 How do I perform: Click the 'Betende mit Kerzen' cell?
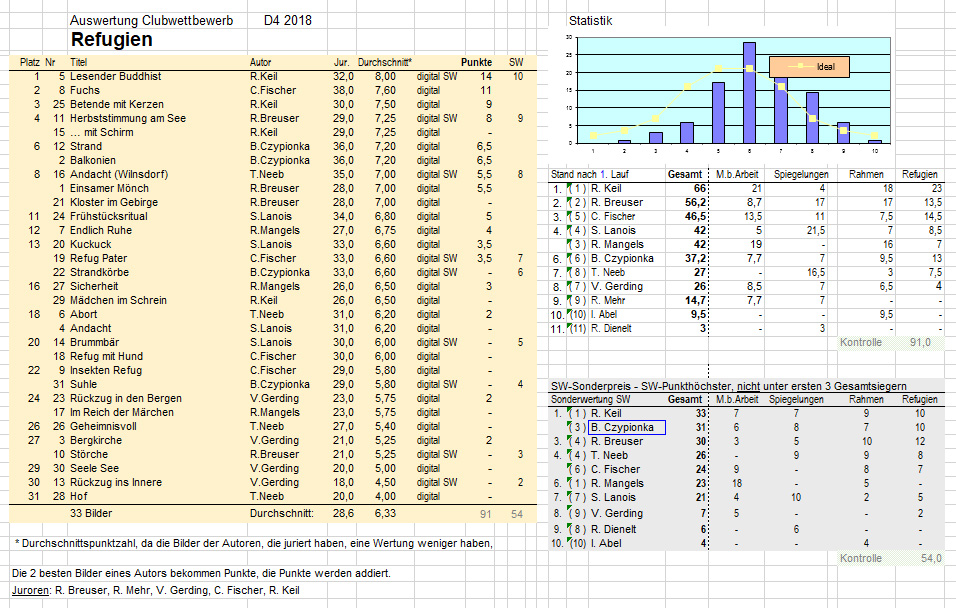[117, 104]
